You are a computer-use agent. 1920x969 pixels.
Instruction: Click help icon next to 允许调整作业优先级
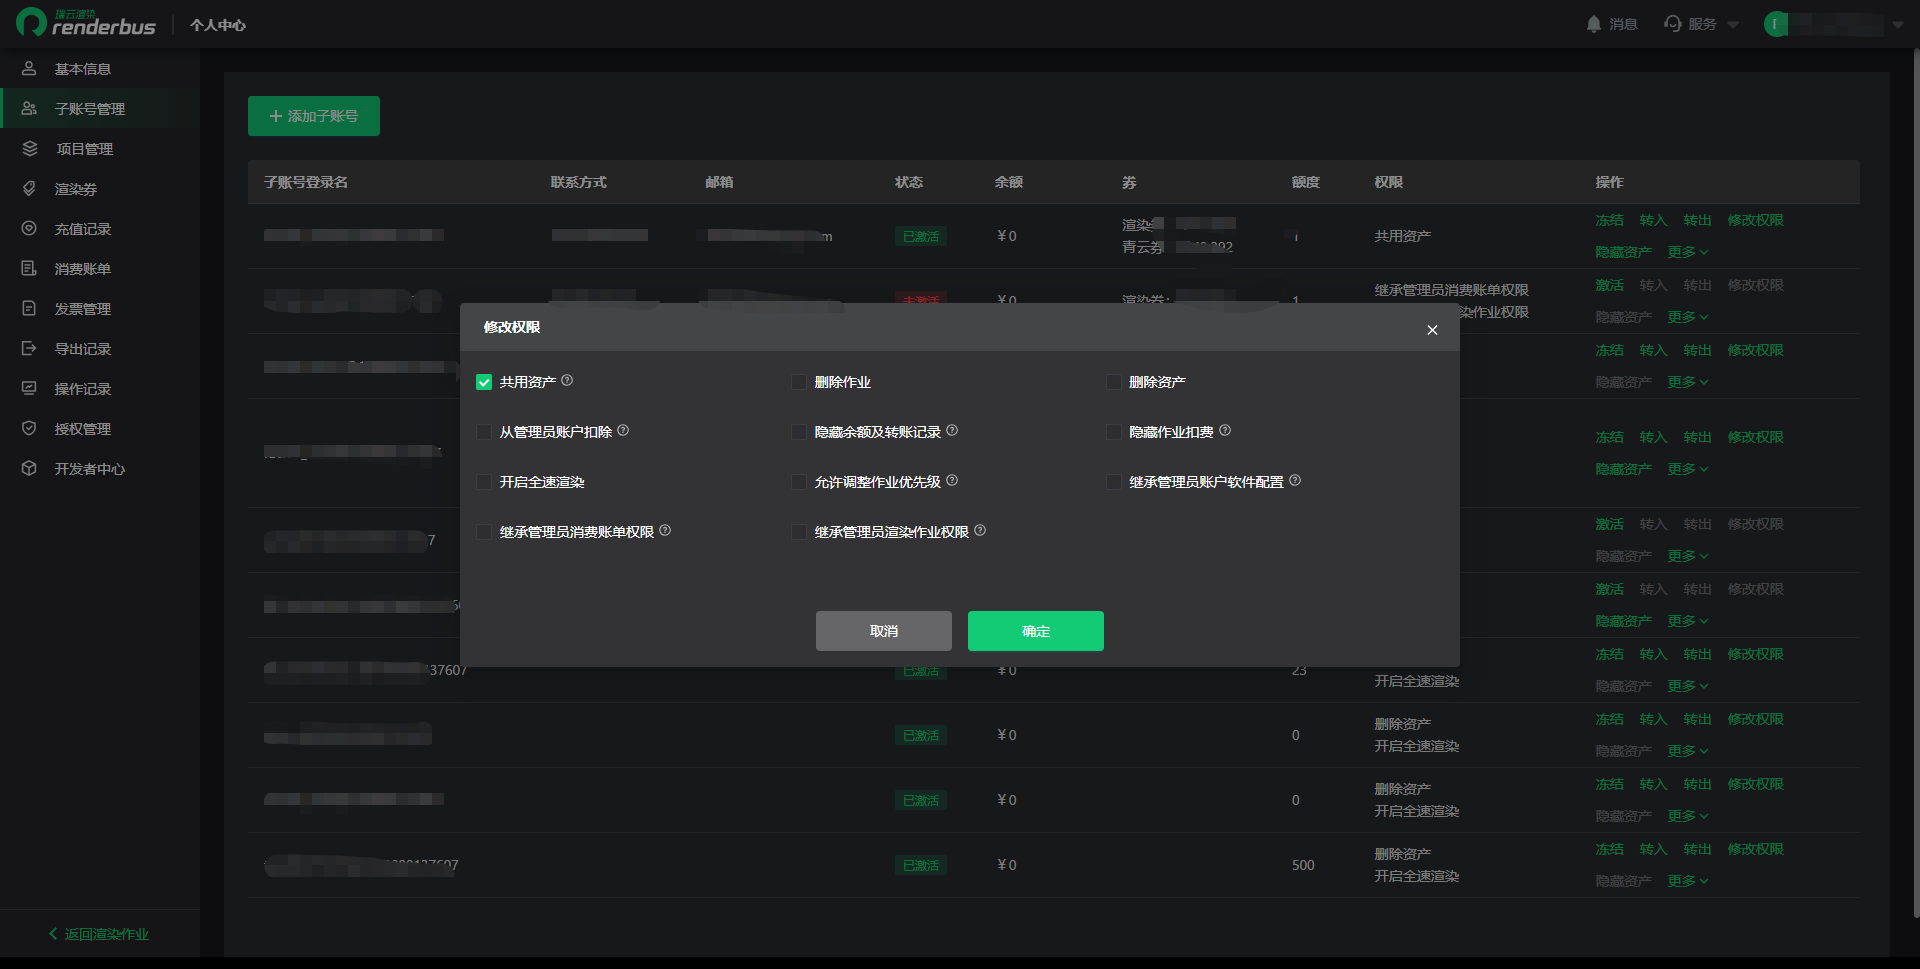tap(952, 480)
